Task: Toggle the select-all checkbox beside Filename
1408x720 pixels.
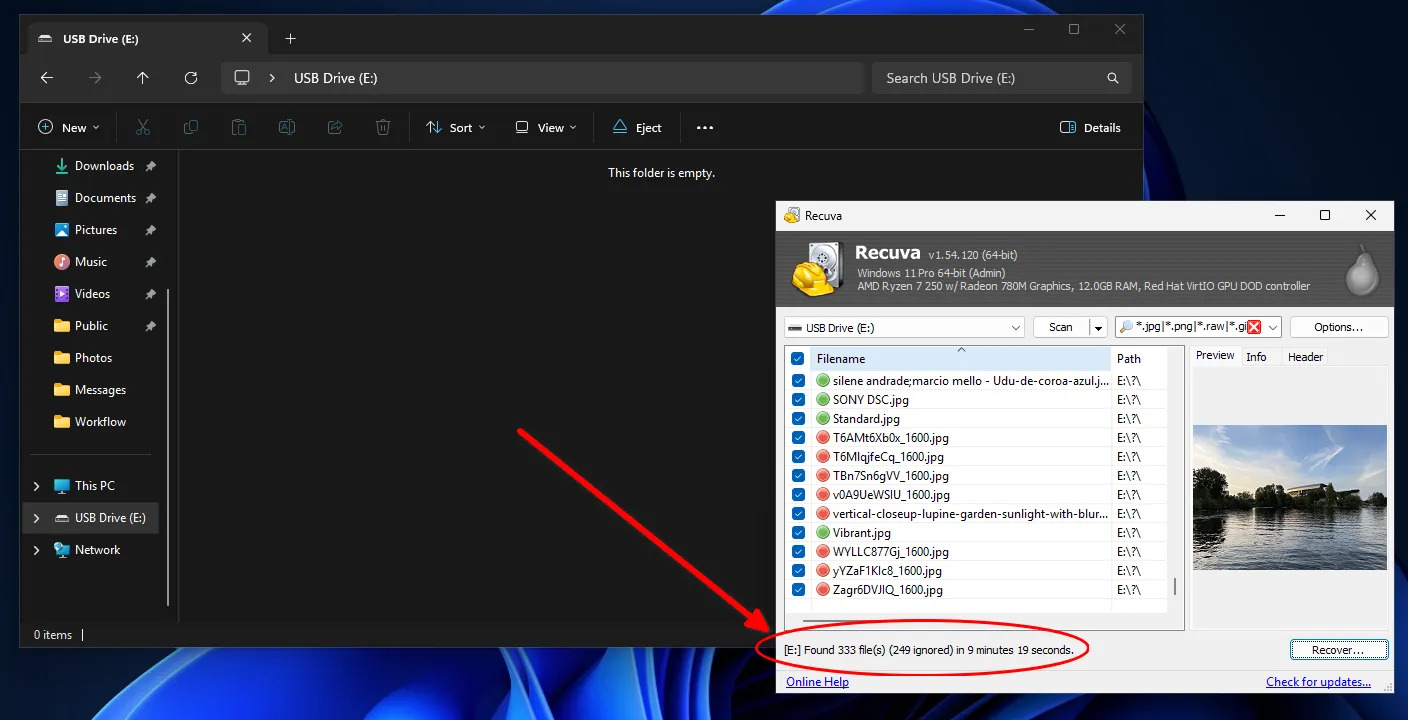Action: (x=798, y=359)
